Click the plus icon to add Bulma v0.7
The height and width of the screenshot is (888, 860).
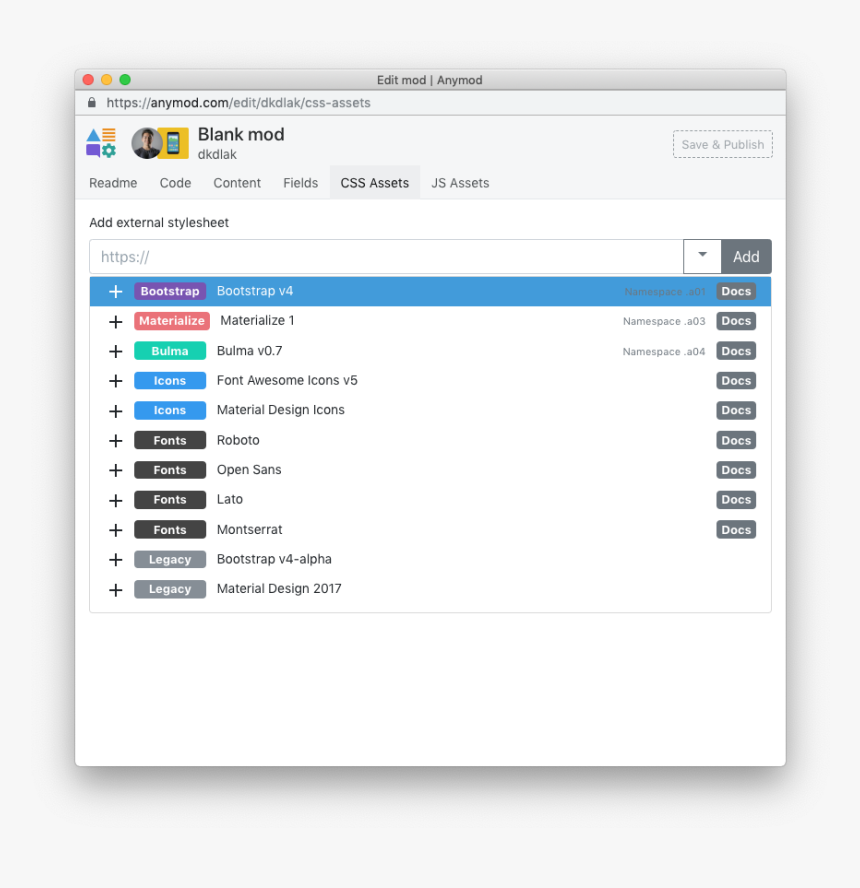click(x=115, y=351)
